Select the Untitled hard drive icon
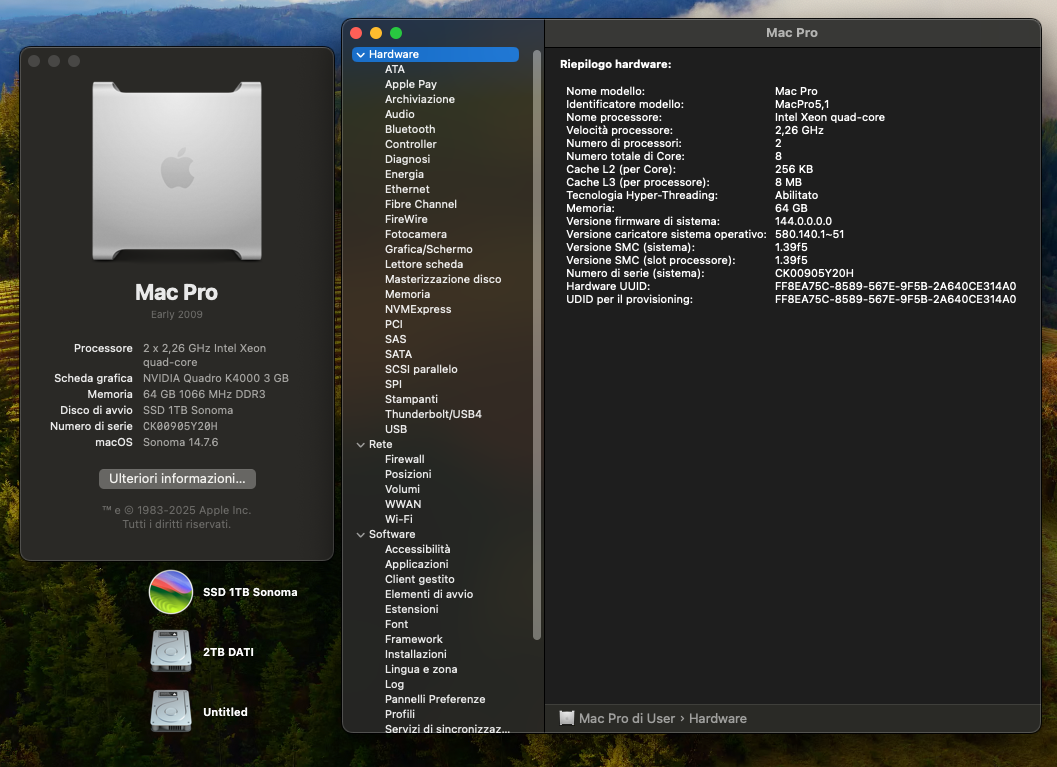 pos(171,711)
